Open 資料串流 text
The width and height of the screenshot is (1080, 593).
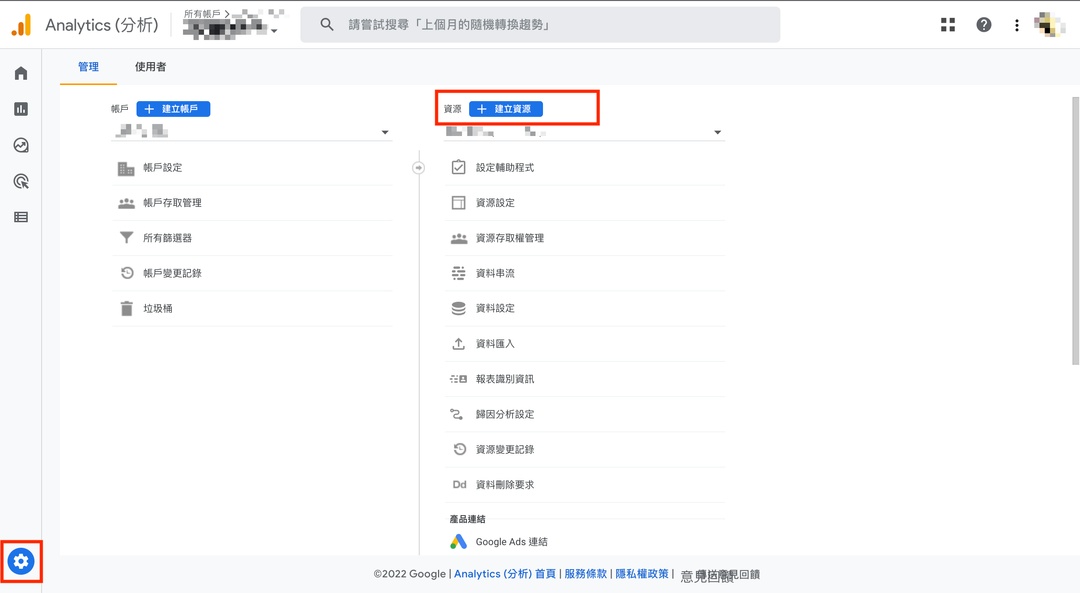pyautogui.click(x=495, y=273)
